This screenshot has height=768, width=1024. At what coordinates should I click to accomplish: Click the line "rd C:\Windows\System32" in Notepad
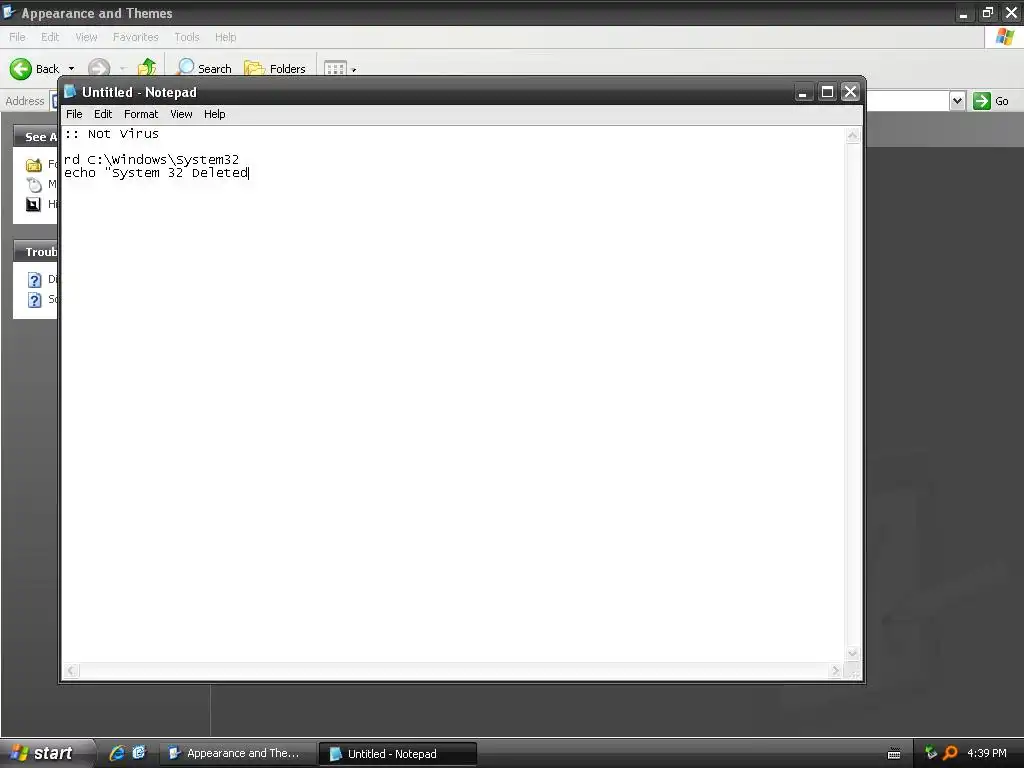(x=152, y=159)
